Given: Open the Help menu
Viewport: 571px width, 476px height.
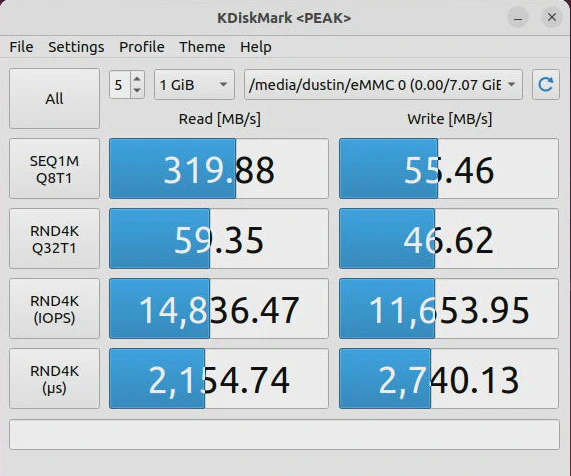Looking at the screenshot, I should pyautogui.click(x=256, y=47).
